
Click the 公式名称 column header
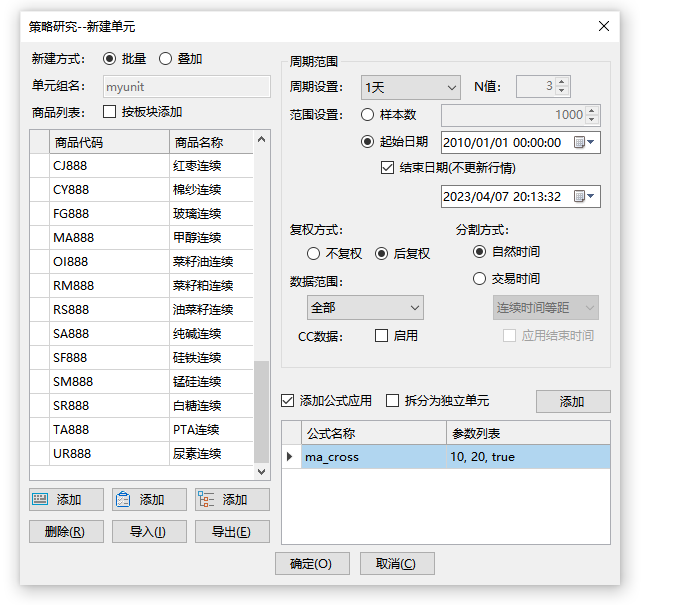click(x=363, y=434)
